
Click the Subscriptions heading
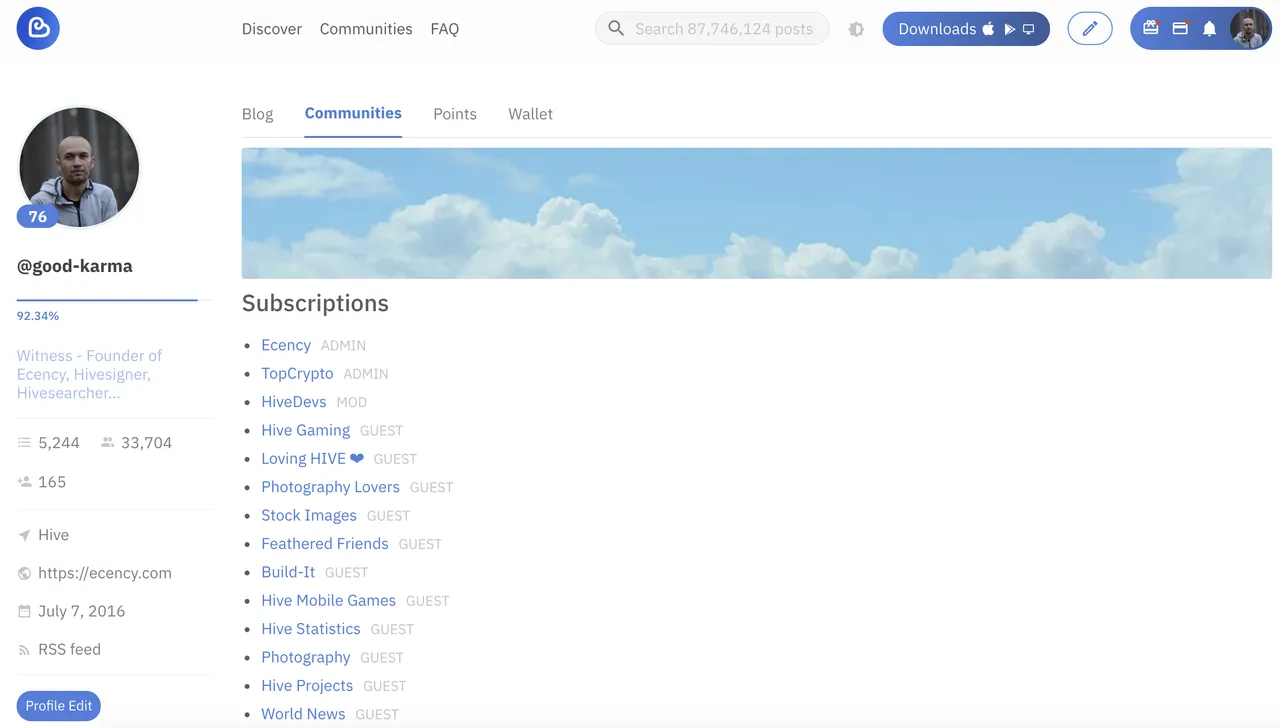[315, 303]
